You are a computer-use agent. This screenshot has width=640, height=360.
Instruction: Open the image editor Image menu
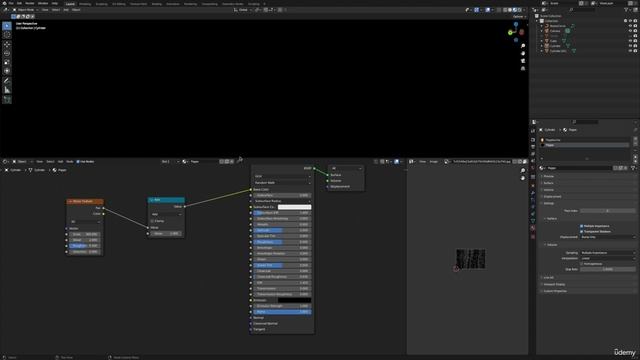433,162
